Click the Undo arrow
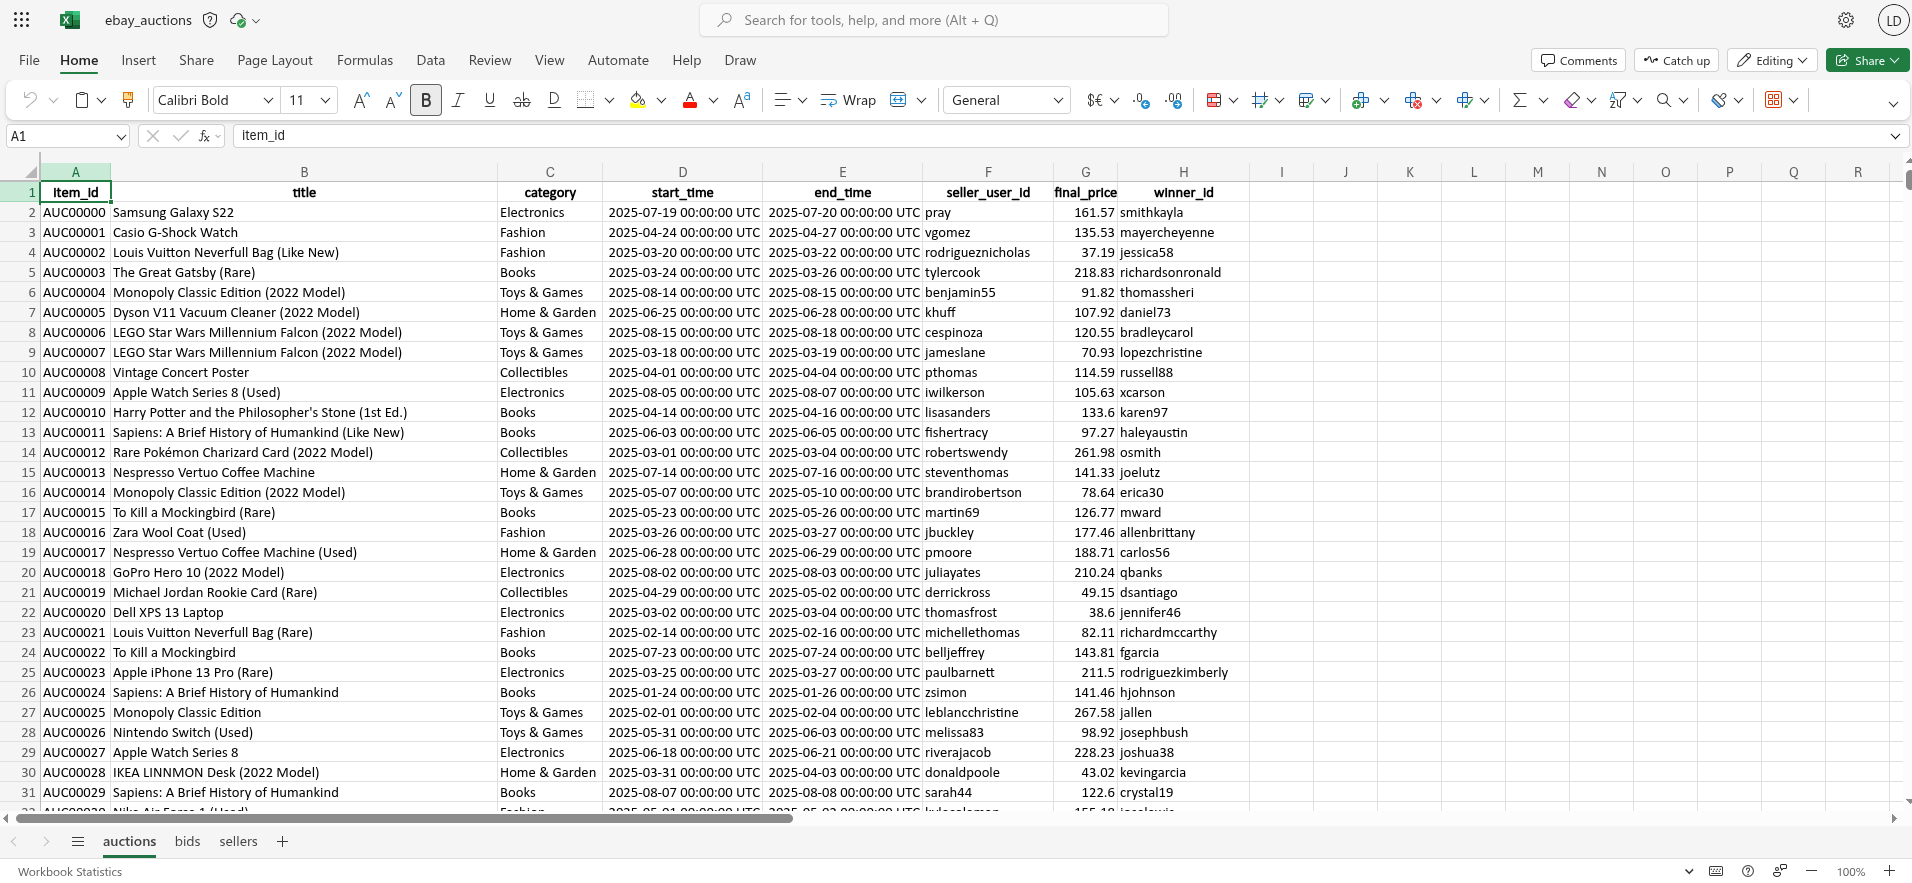The width and height of the screenshot is (1912, 883). click(x=30, y=100)
